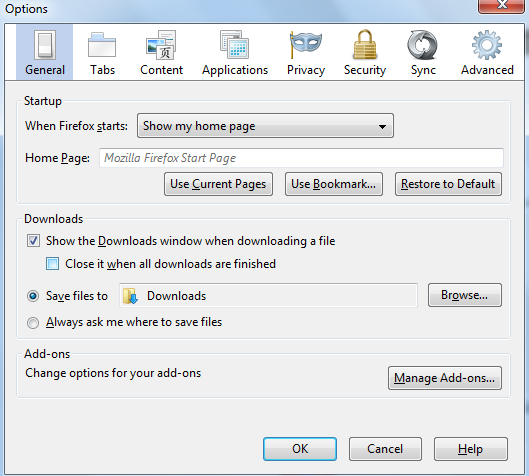The width and height of the screenshot is (529, 476).
Task: Uncheck Show the Downloads window checkbox
Action: [x=33, y=241]
